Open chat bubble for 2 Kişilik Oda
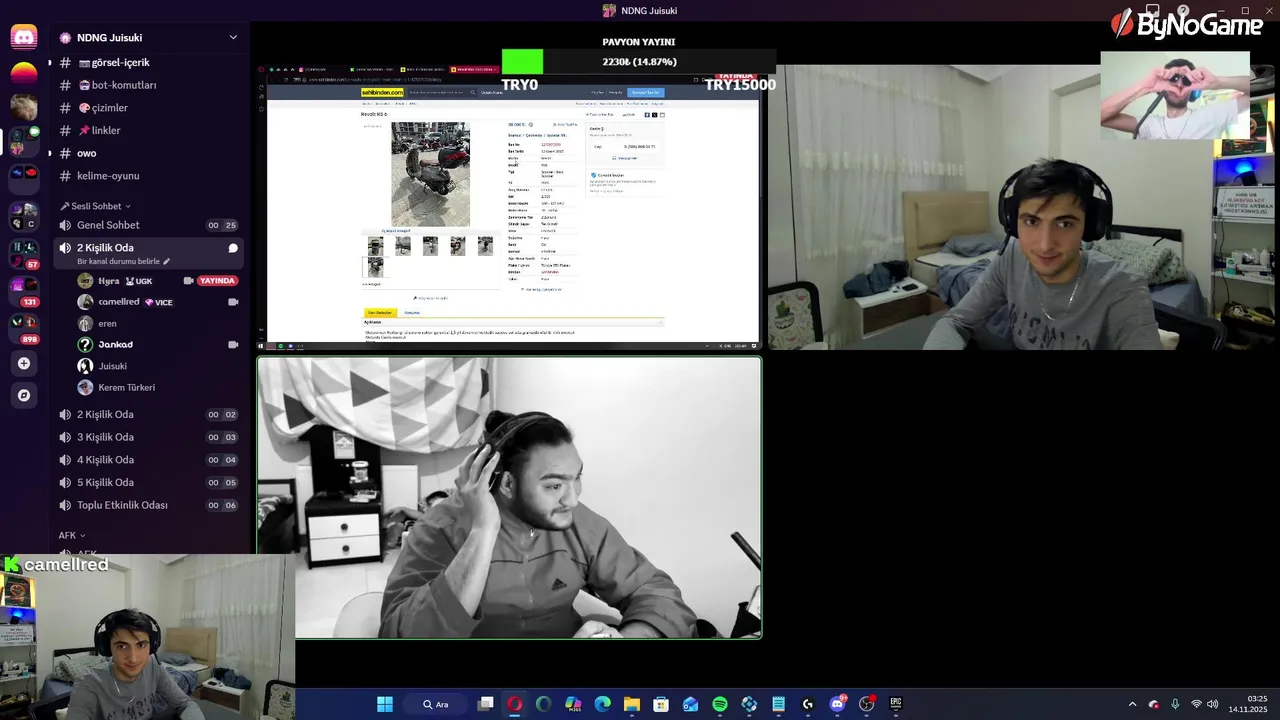Image resolution: width=1280 pixels, height=720 pixels. [x=233, y=248]
